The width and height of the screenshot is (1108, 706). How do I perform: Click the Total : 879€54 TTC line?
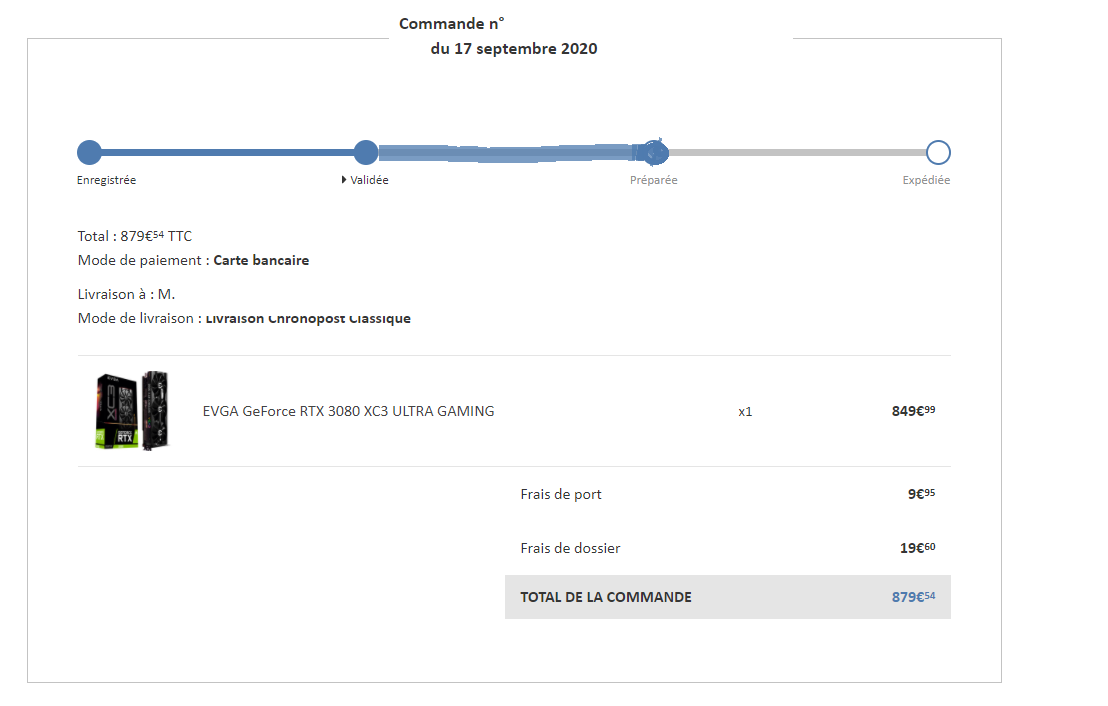click(x=134, y=236)
